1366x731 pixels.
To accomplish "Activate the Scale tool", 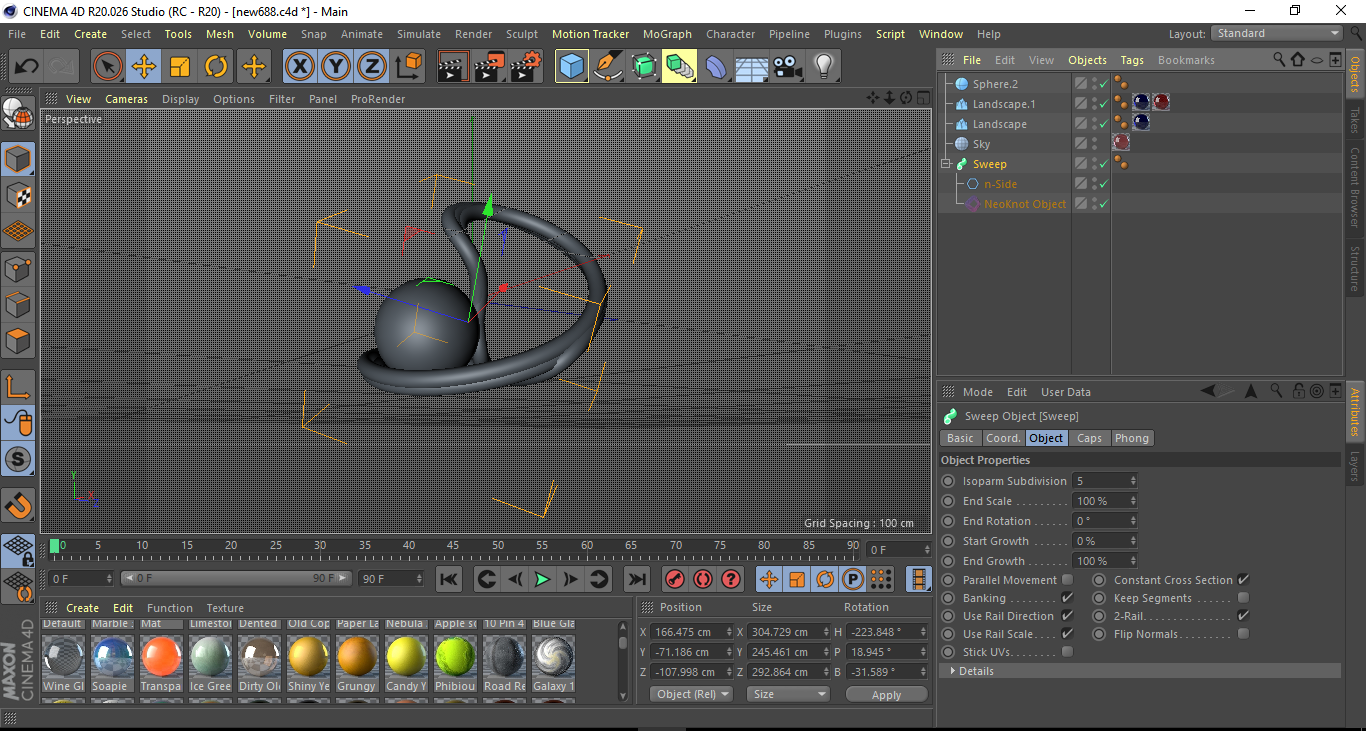I will (x=180, y=67).
